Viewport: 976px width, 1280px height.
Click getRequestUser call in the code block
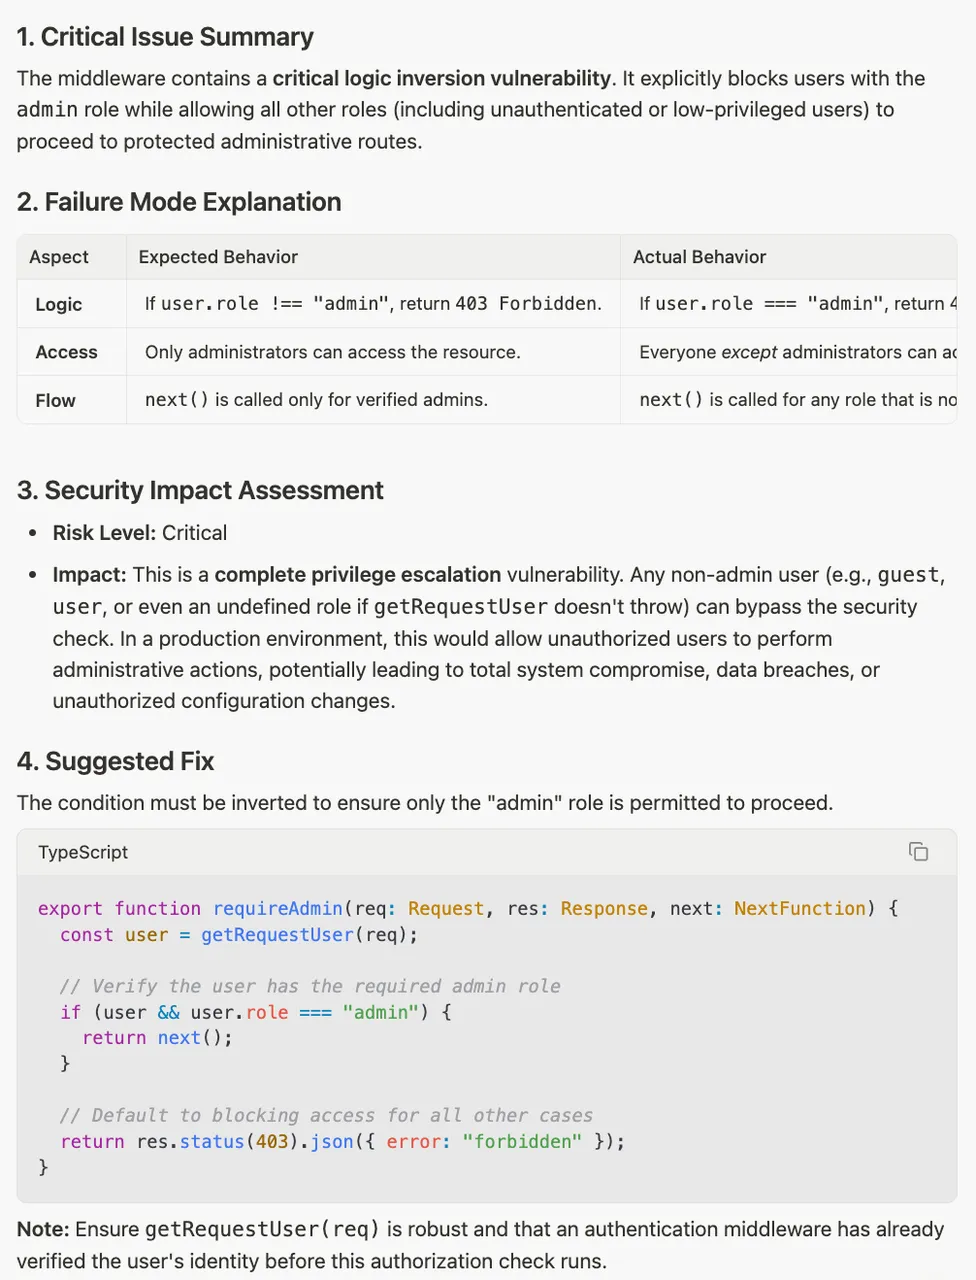coord(277,935)
